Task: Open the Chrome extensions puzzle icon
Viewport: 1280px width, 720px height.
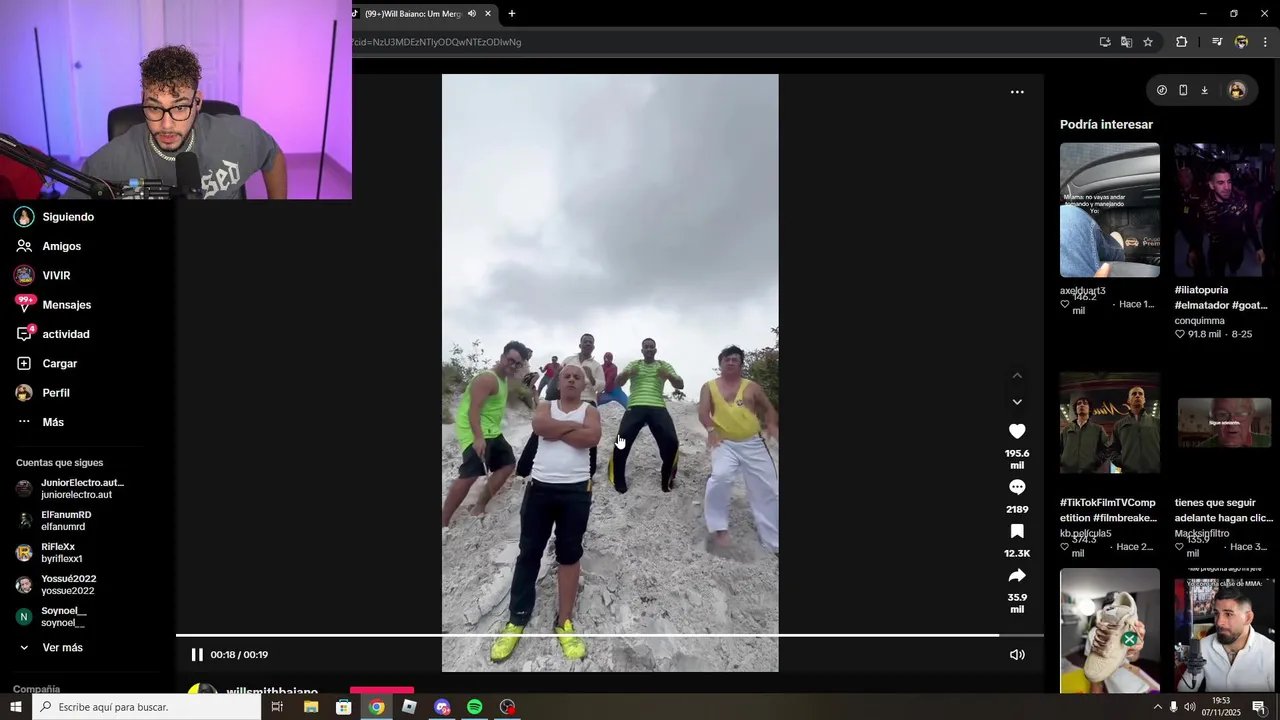Action: (1182, 42)
